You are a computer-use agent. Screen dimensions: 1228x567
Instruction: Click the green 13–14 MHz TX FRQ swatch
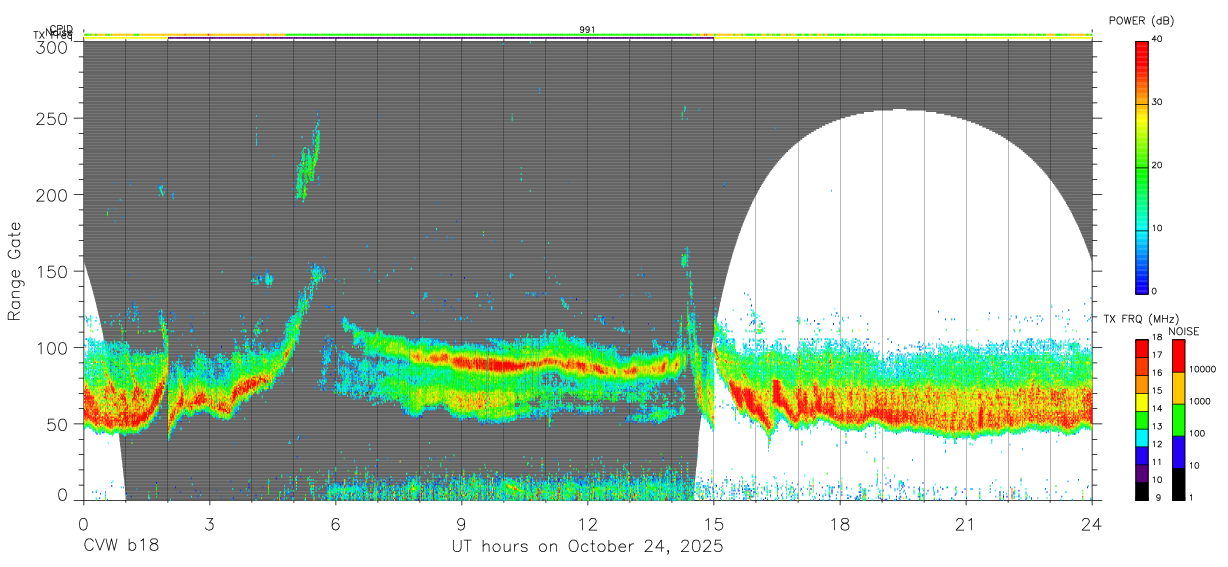coord(1141,419)
